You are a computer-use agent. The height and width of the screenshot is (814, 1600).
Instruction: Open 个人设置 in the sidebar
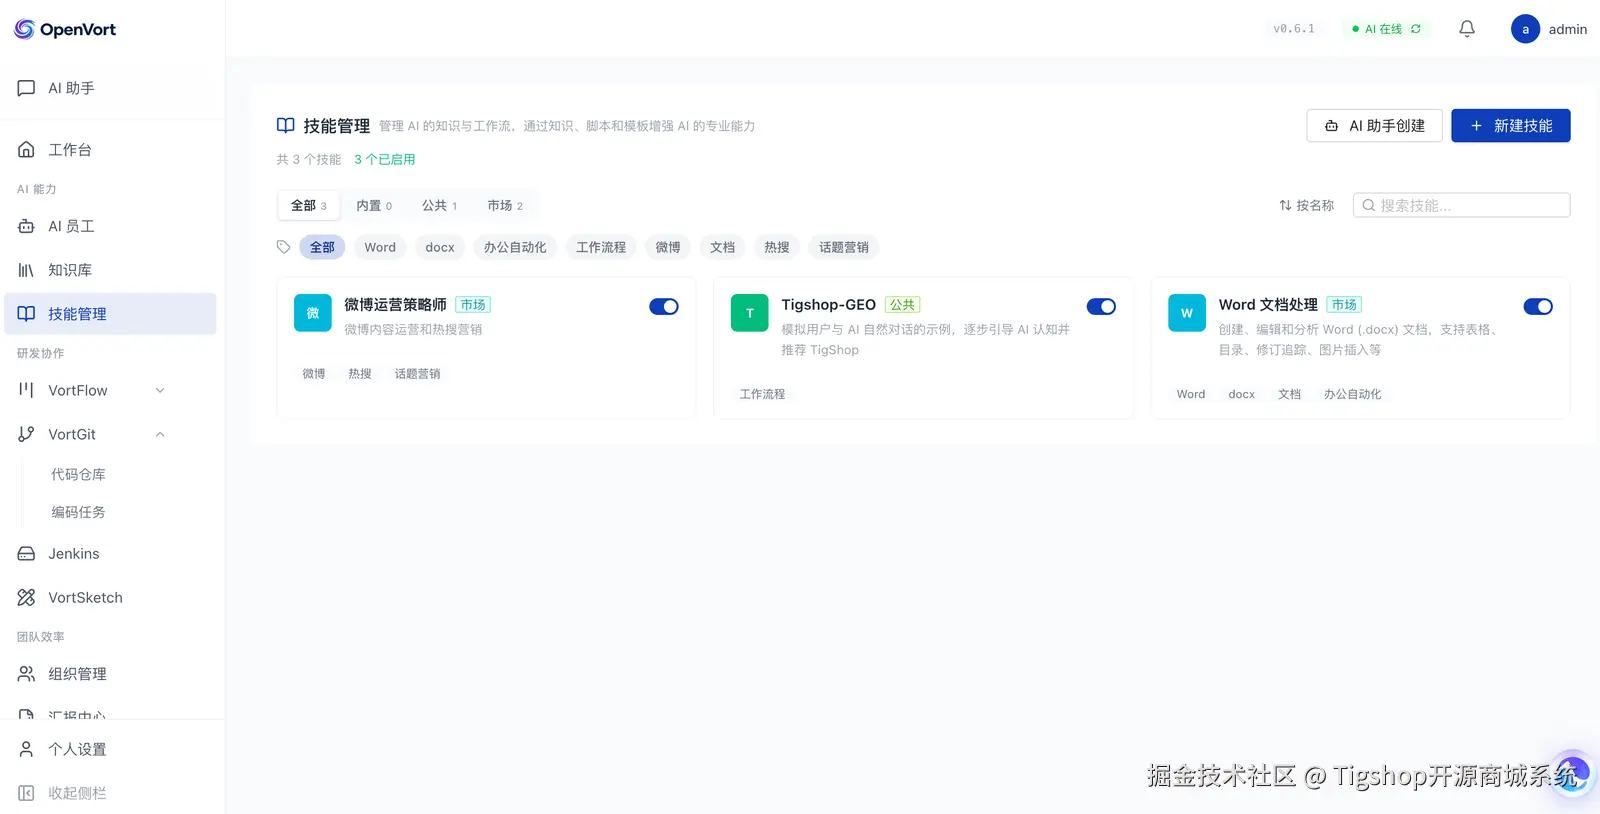[110, 749]
